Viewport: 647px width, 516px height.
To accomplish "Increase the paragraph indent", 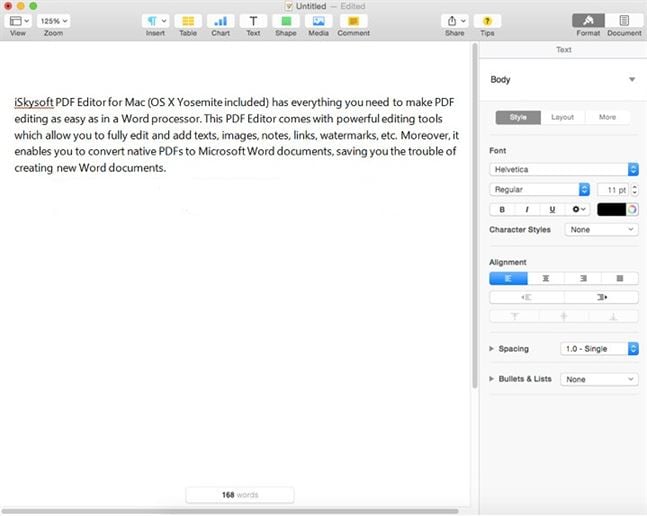I will click(x=601, y=297).
